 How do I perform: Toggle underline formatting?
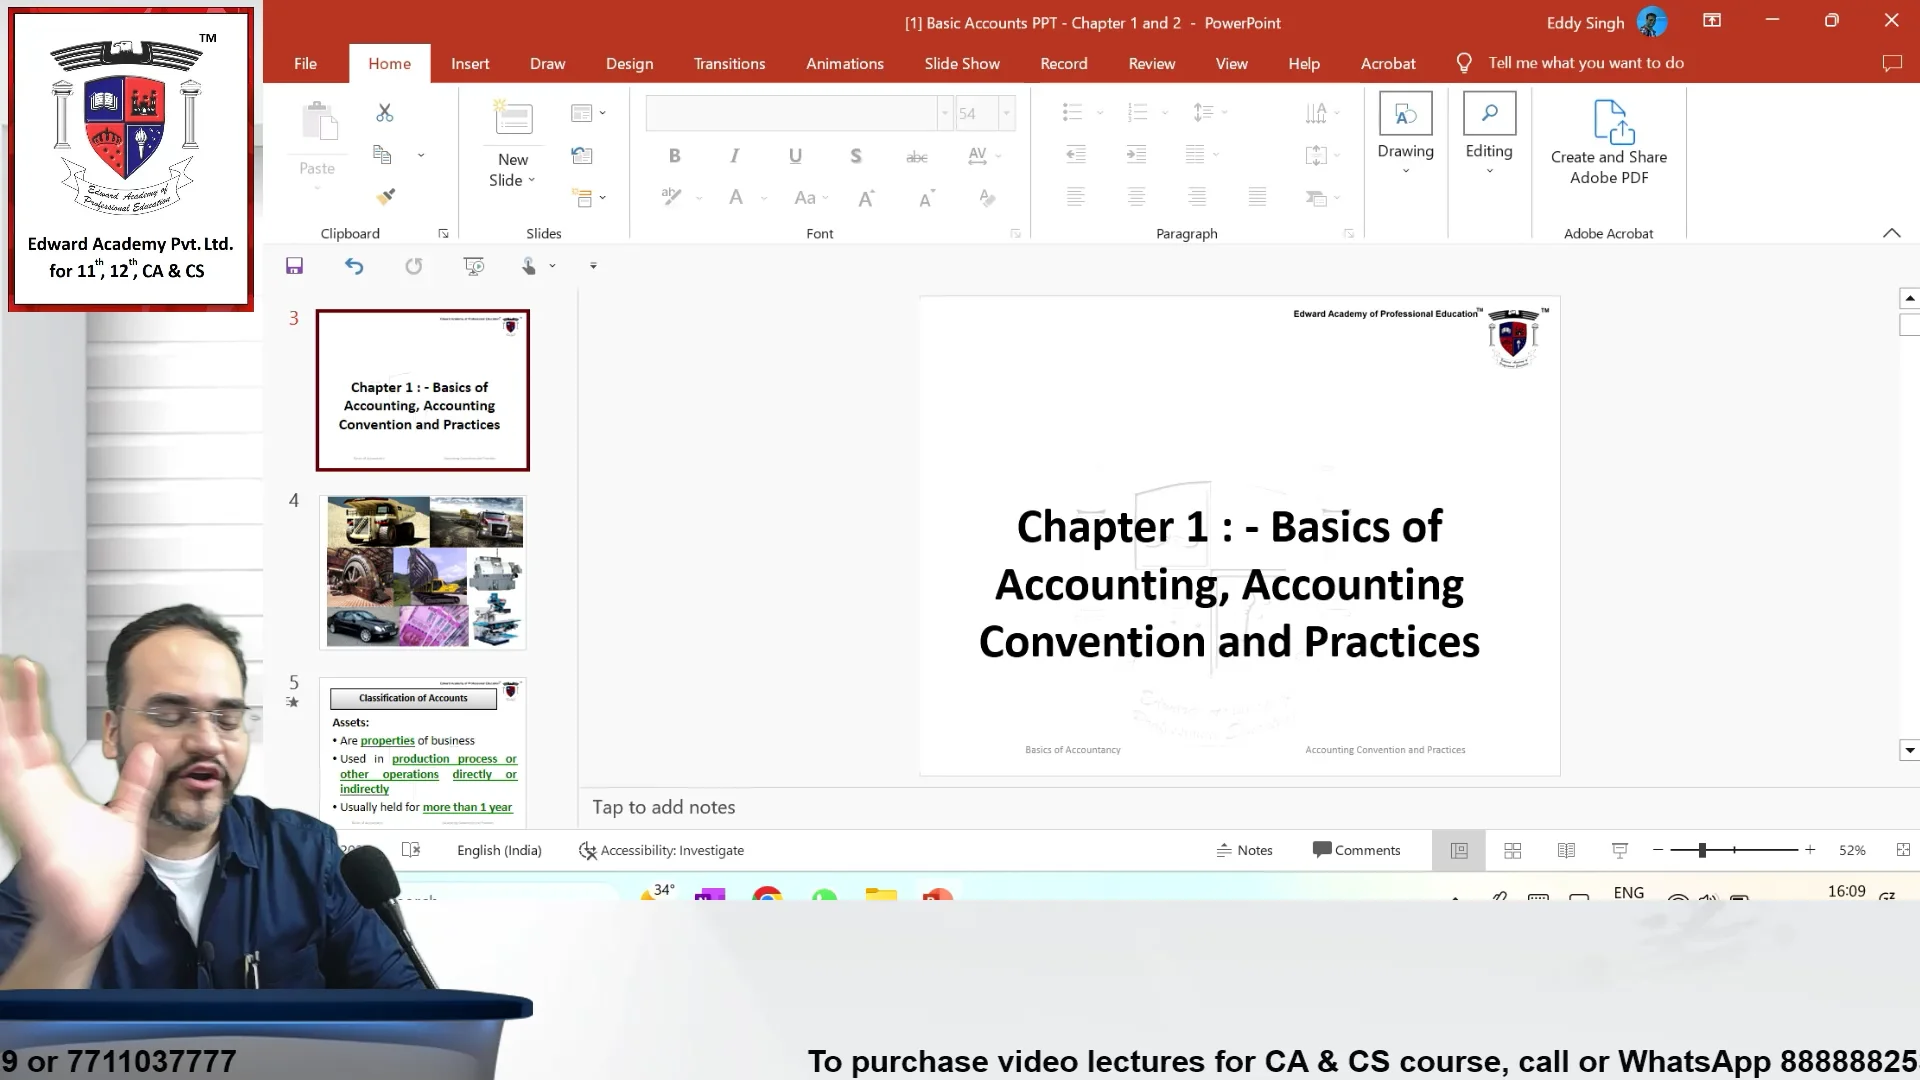pos(795,156)
